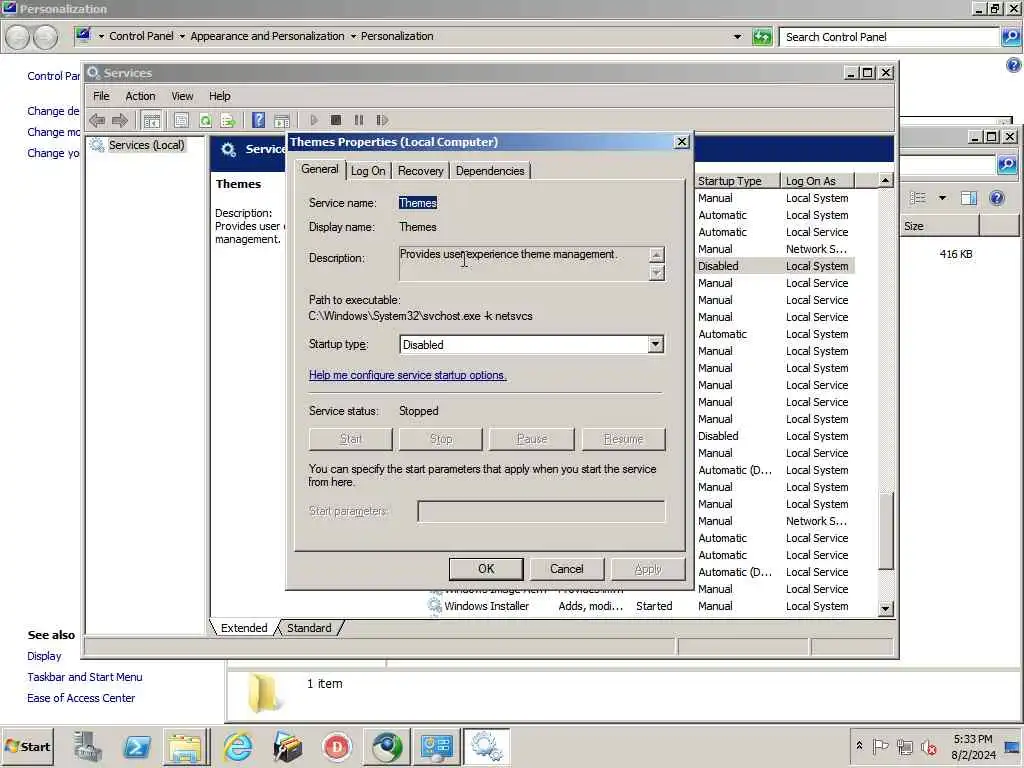Click the Show Desktop icon beside the clock
Image resolution: width=1024 pixels, height=768 pixels.
click(x=1012, y=747)
